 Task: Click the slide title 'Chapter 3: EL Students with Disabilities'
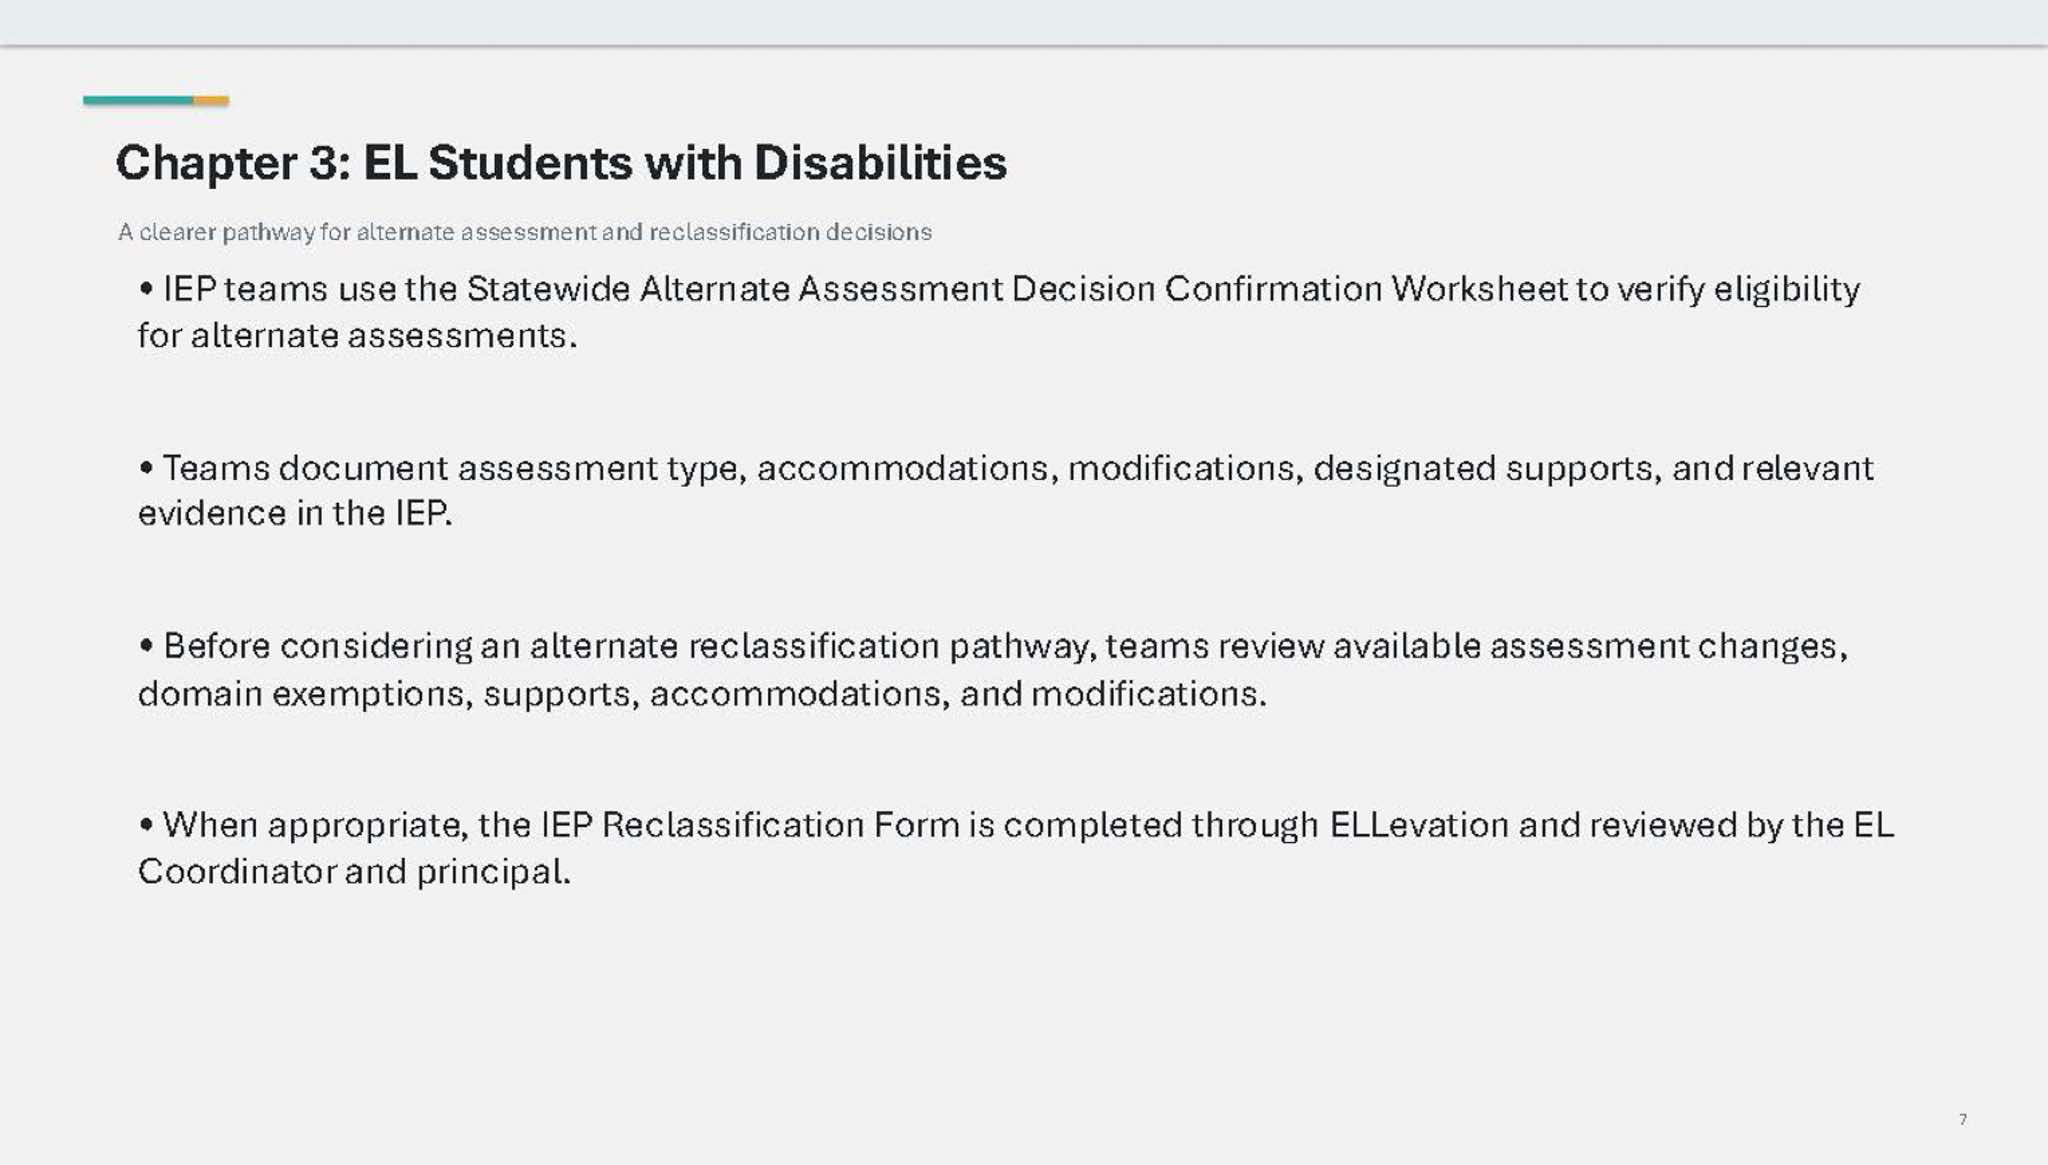click(561, 163)
